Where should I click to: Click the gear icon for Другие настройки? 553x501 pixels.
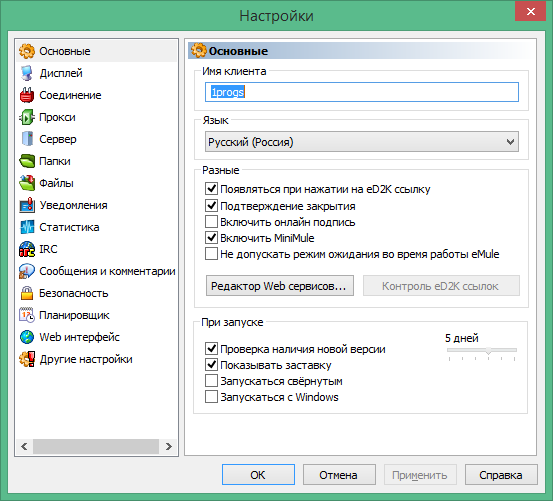point(27,359)
